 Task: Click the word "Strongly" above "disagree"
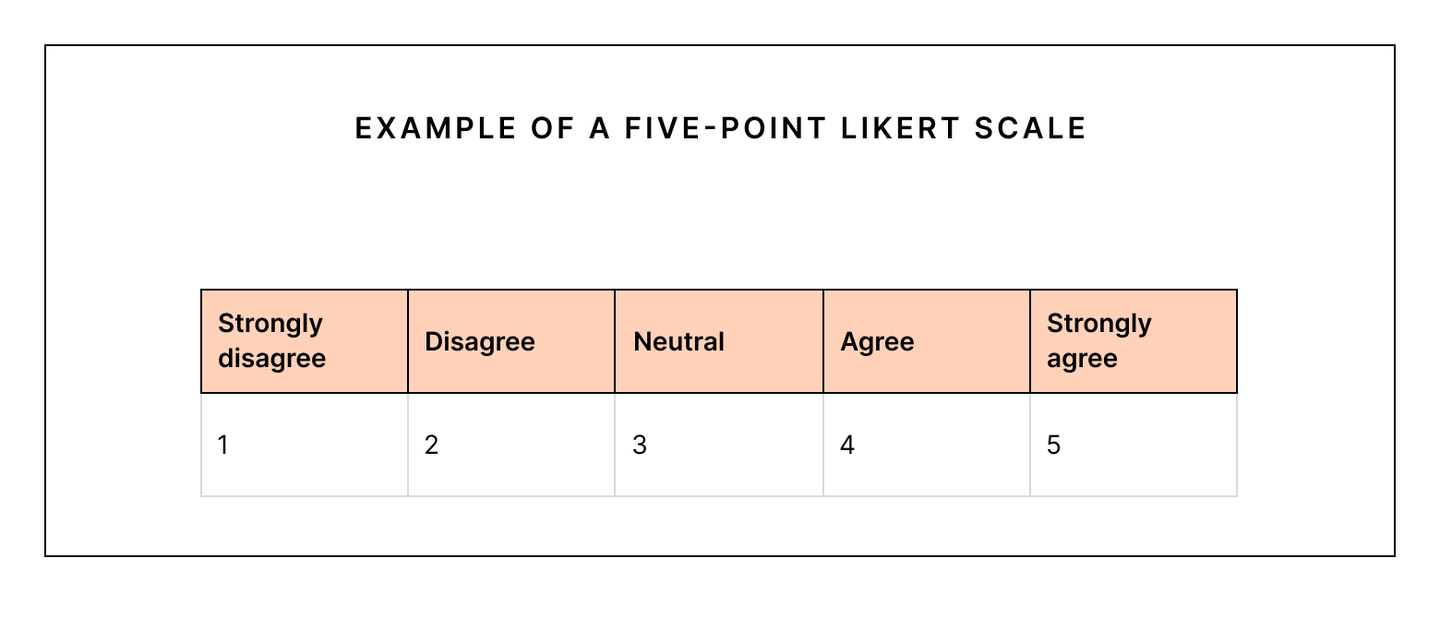pos(270,324)
